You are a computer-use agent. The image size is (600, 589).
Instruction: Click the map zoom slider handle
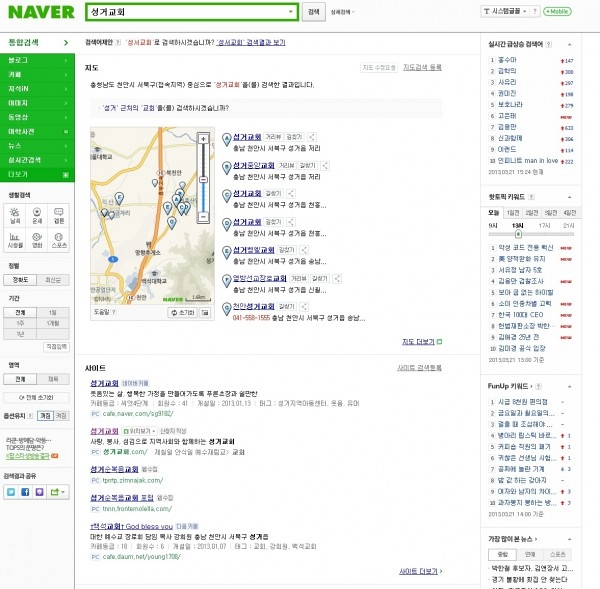[204, 179]
